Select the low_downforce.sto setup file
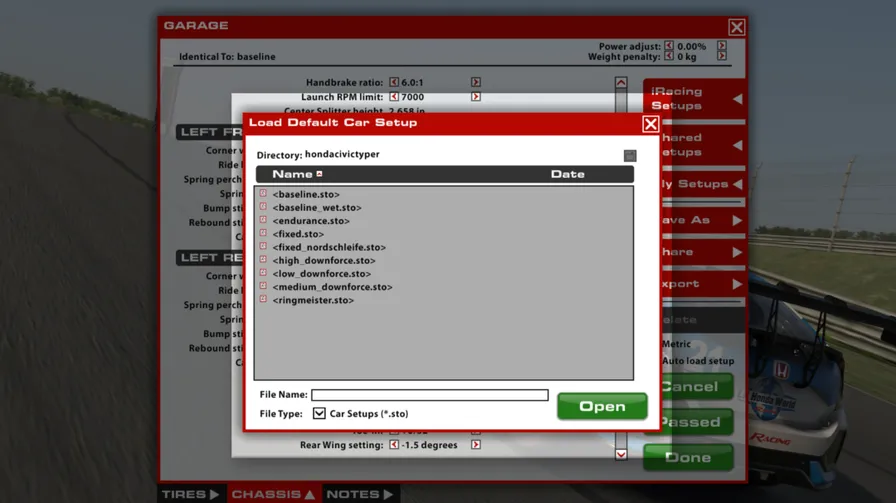Viewport: 896px width, 503px height. point(321,273)
